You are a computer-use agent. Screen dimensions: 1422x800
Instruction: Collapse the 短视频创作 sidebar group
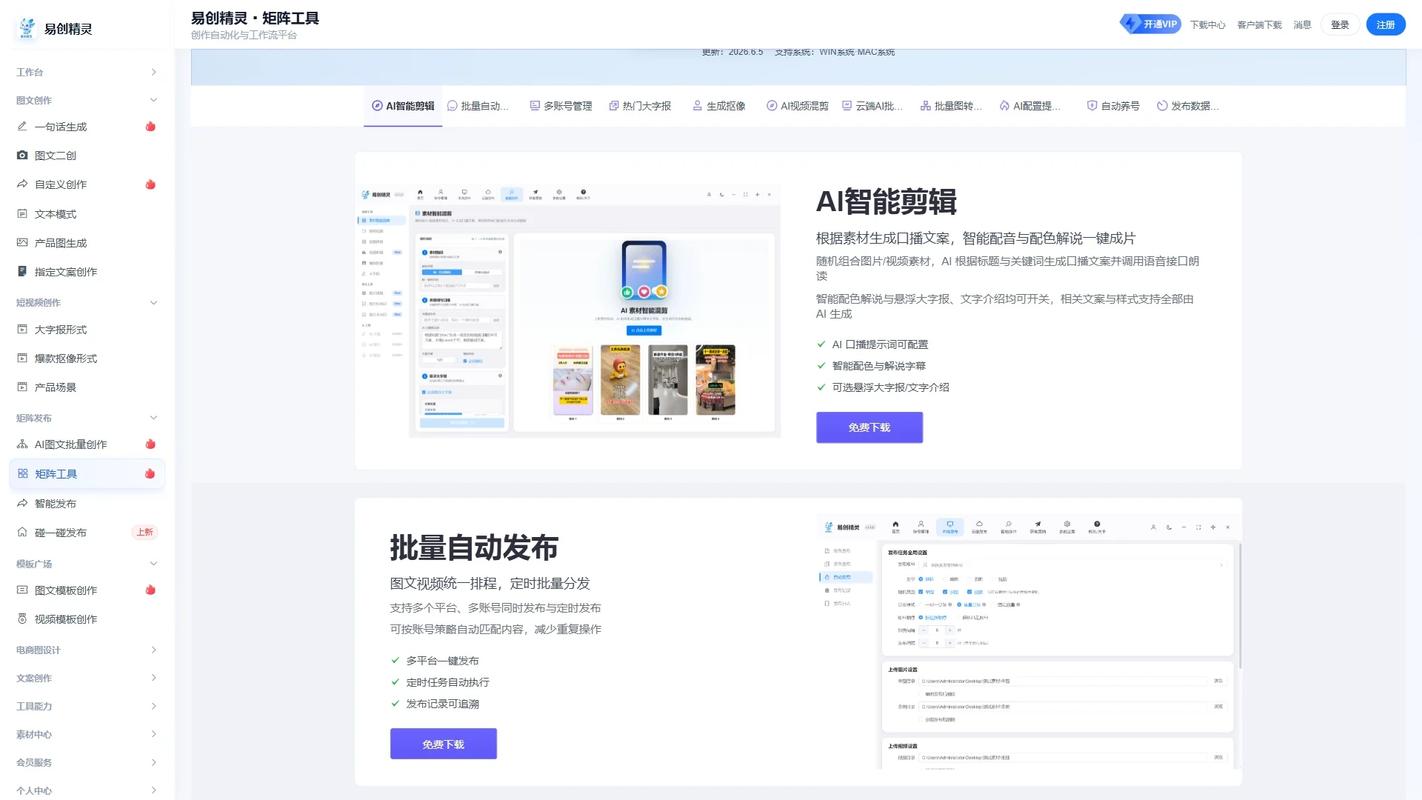pos(87,303)
